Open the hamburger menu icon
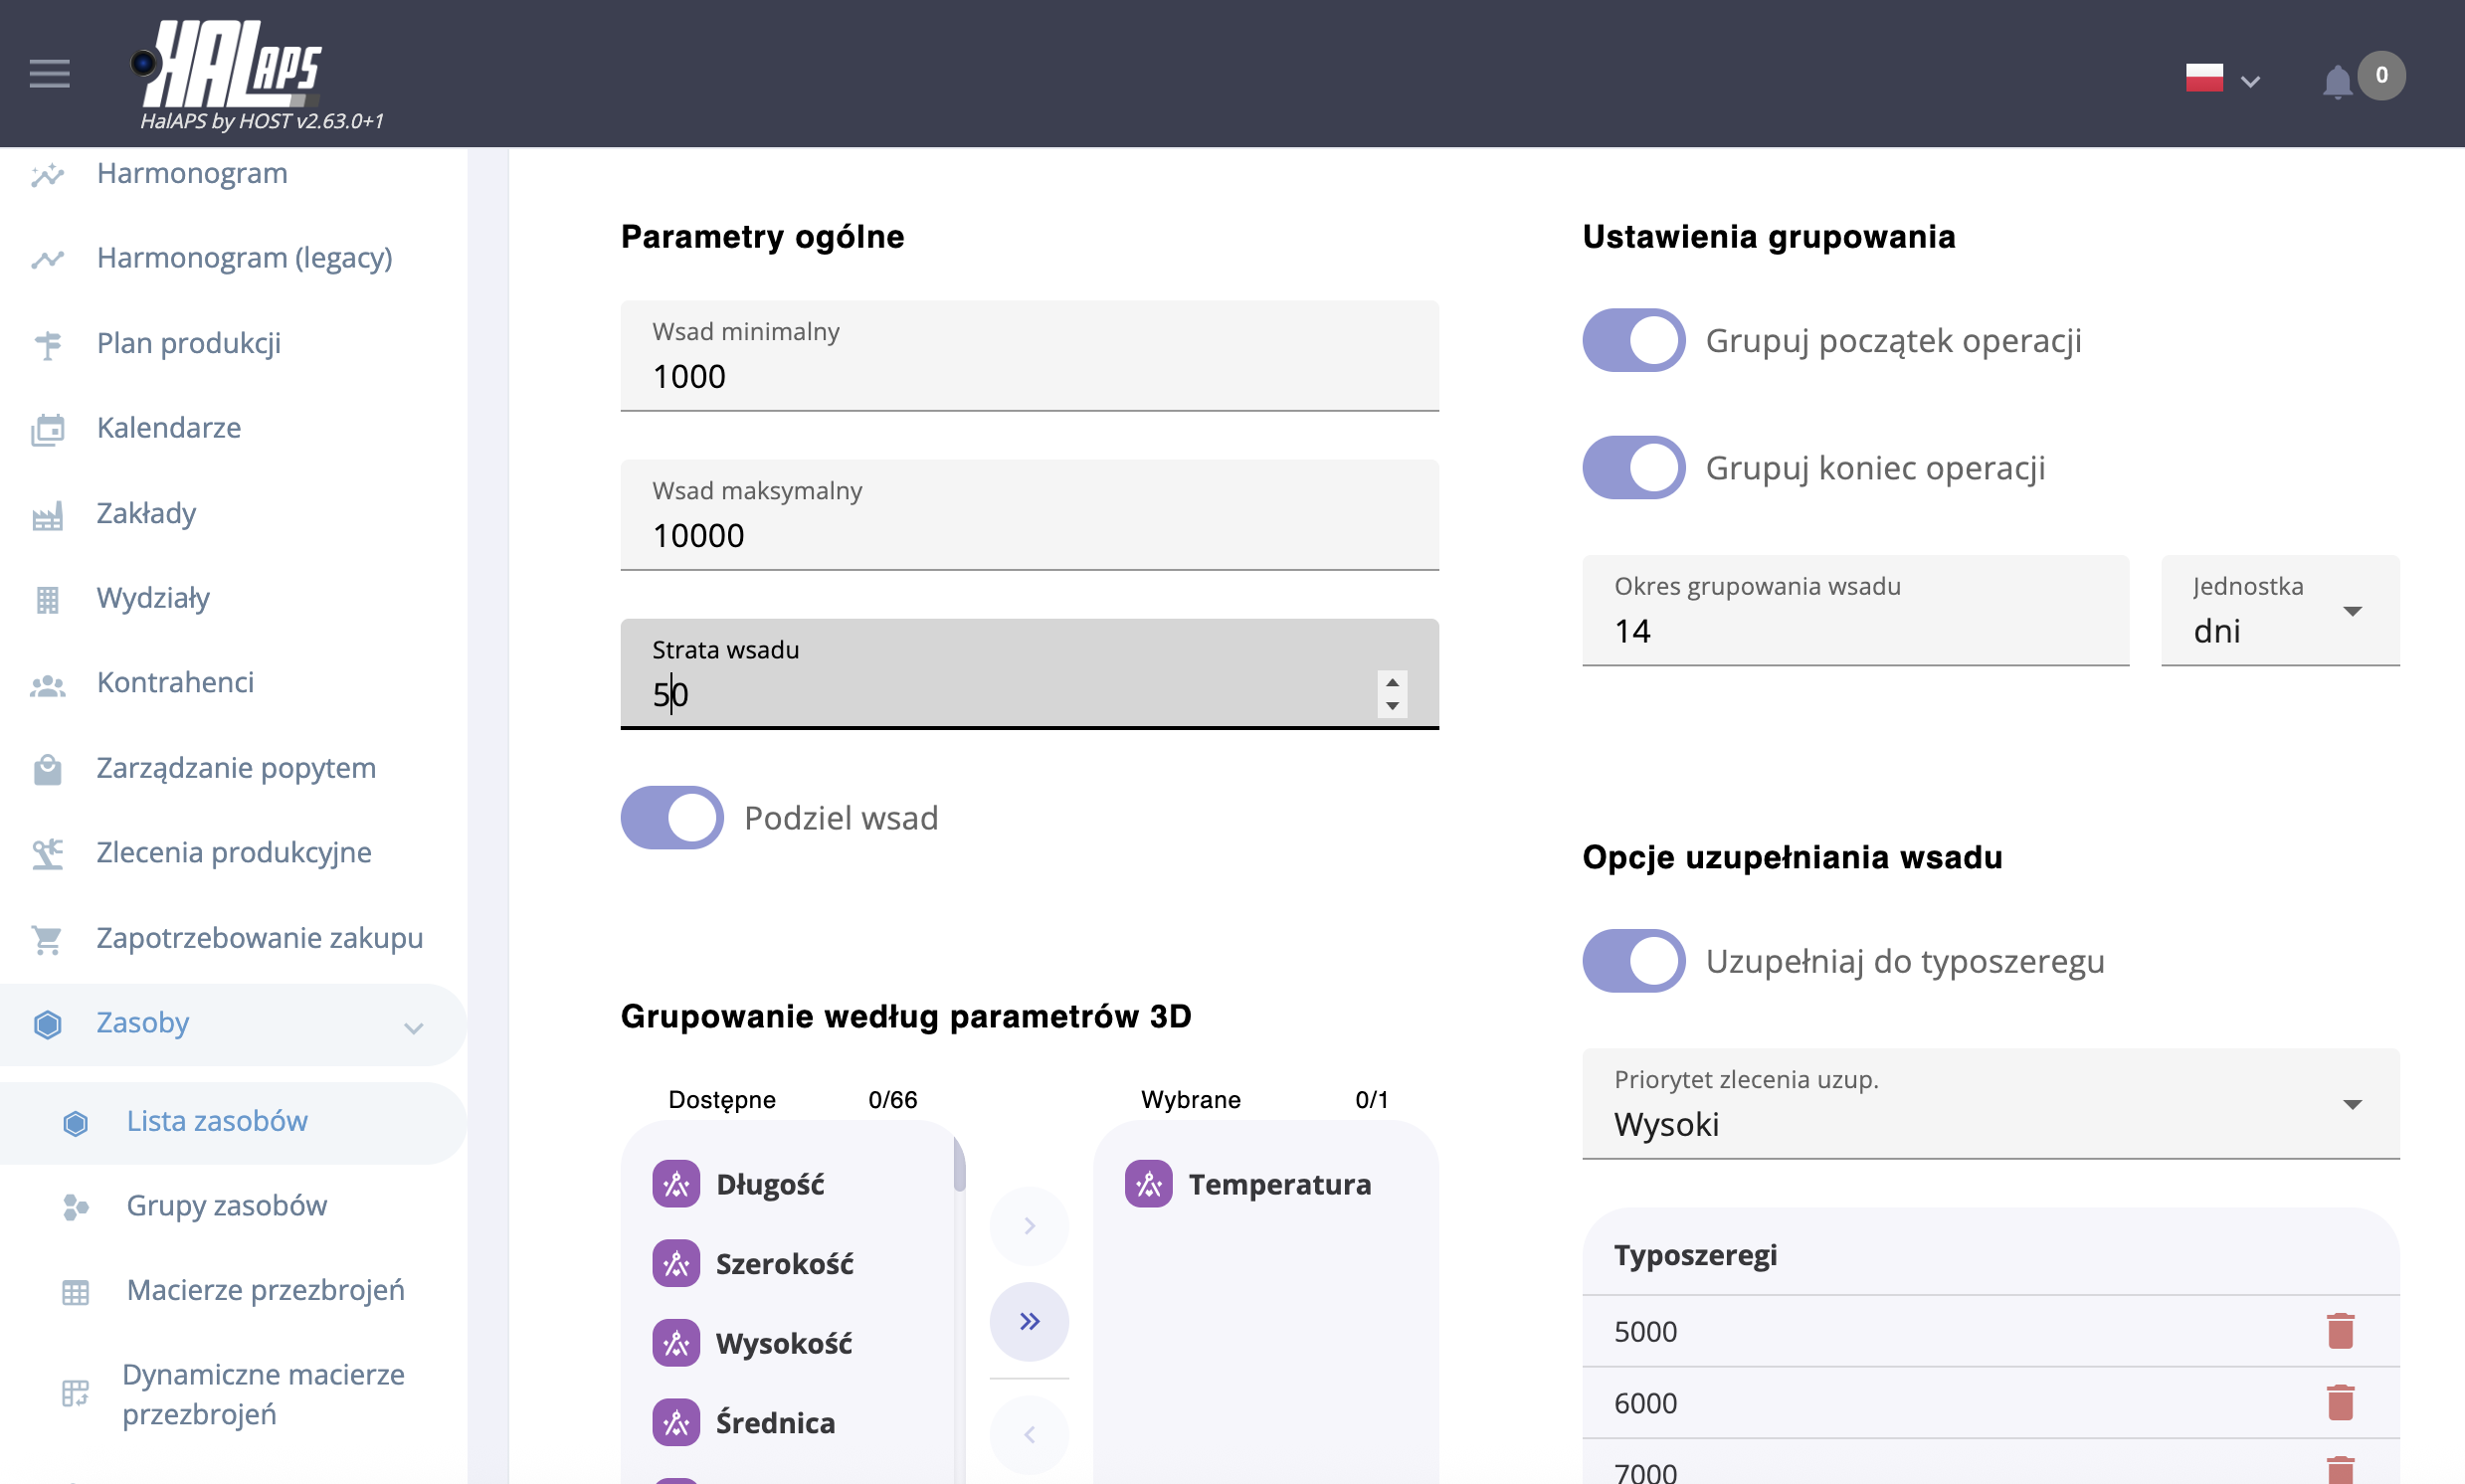The height and width of the screenshot is (1484, 2465). pyautogui.click(x=49, y=74)
